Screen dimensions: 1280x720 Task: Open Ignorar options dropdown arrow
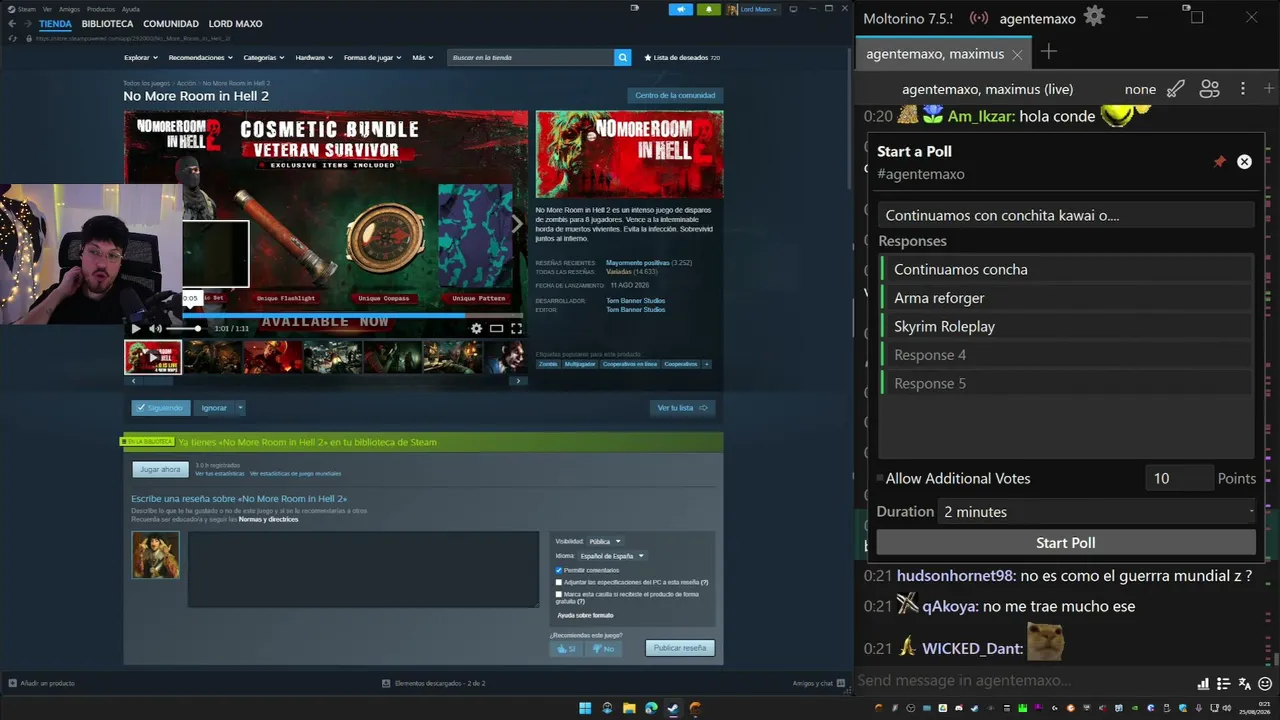click(240, 408)
